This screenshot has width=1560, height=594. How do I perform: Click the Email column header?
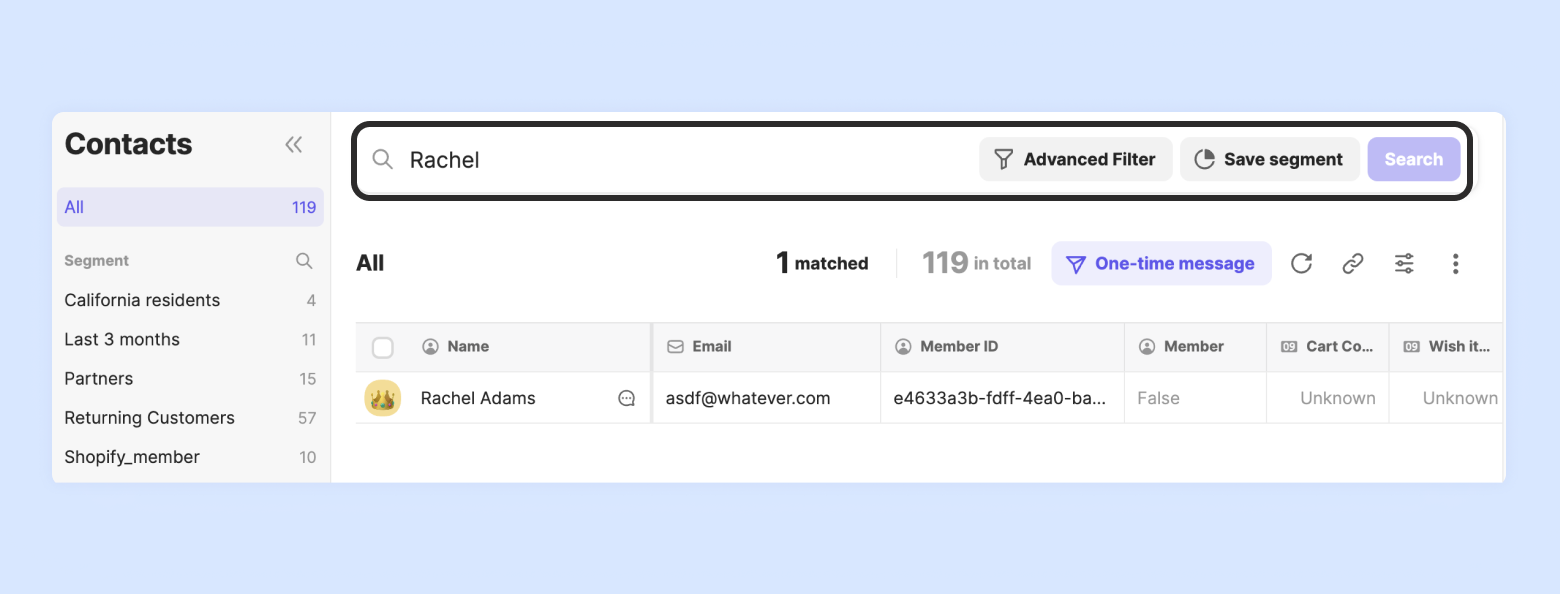pos(711,347)
